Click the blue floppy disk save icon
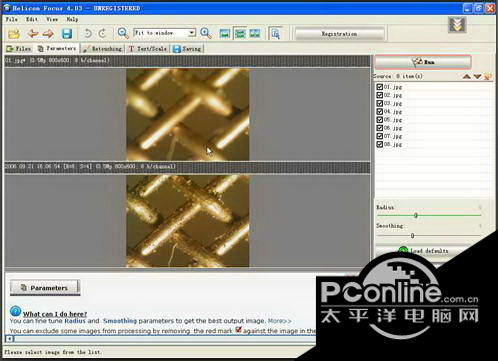This screenshot has height=361, width=498. click(67, 33)
